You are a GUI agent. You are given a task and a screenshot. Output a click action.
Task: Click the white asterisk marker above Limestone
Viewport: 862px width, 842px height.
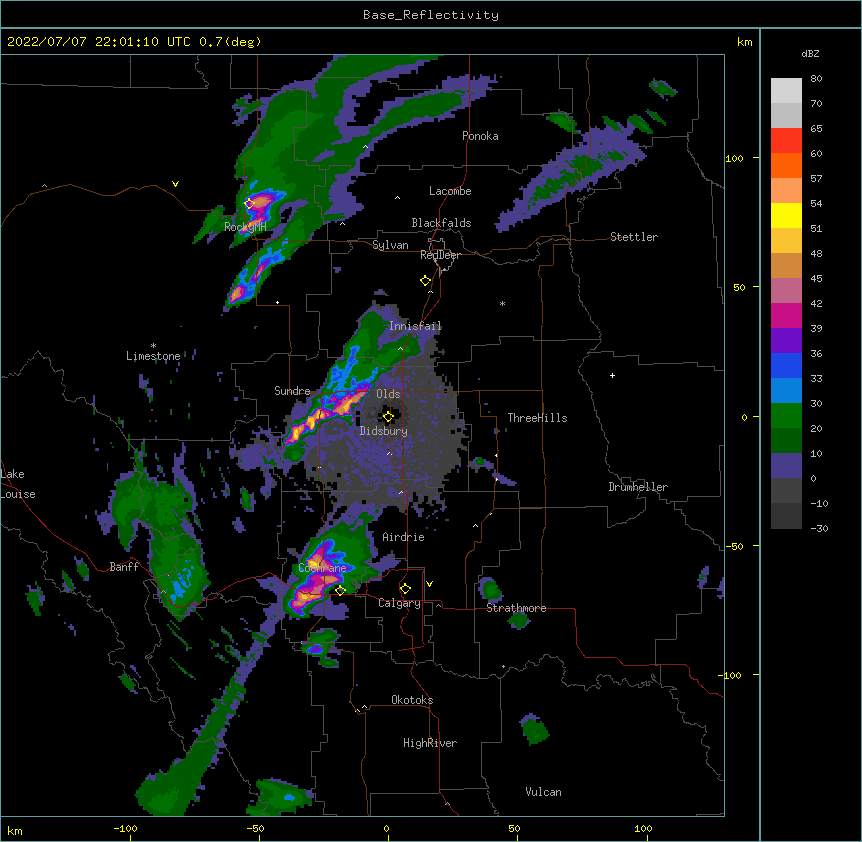click(153, 346)
